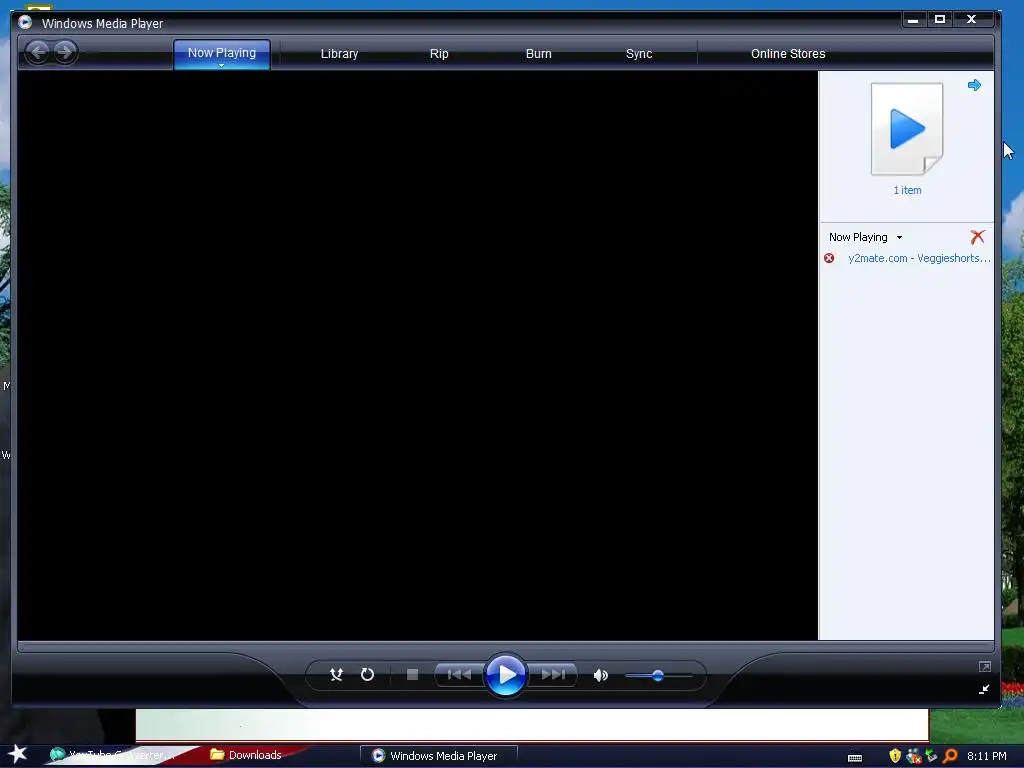Image resolution: width=1024 pixels, height=768 pixels.
Task: Open the YouTube Converter taskbar button
Action: pyautogui.click(x=111, y=755)
